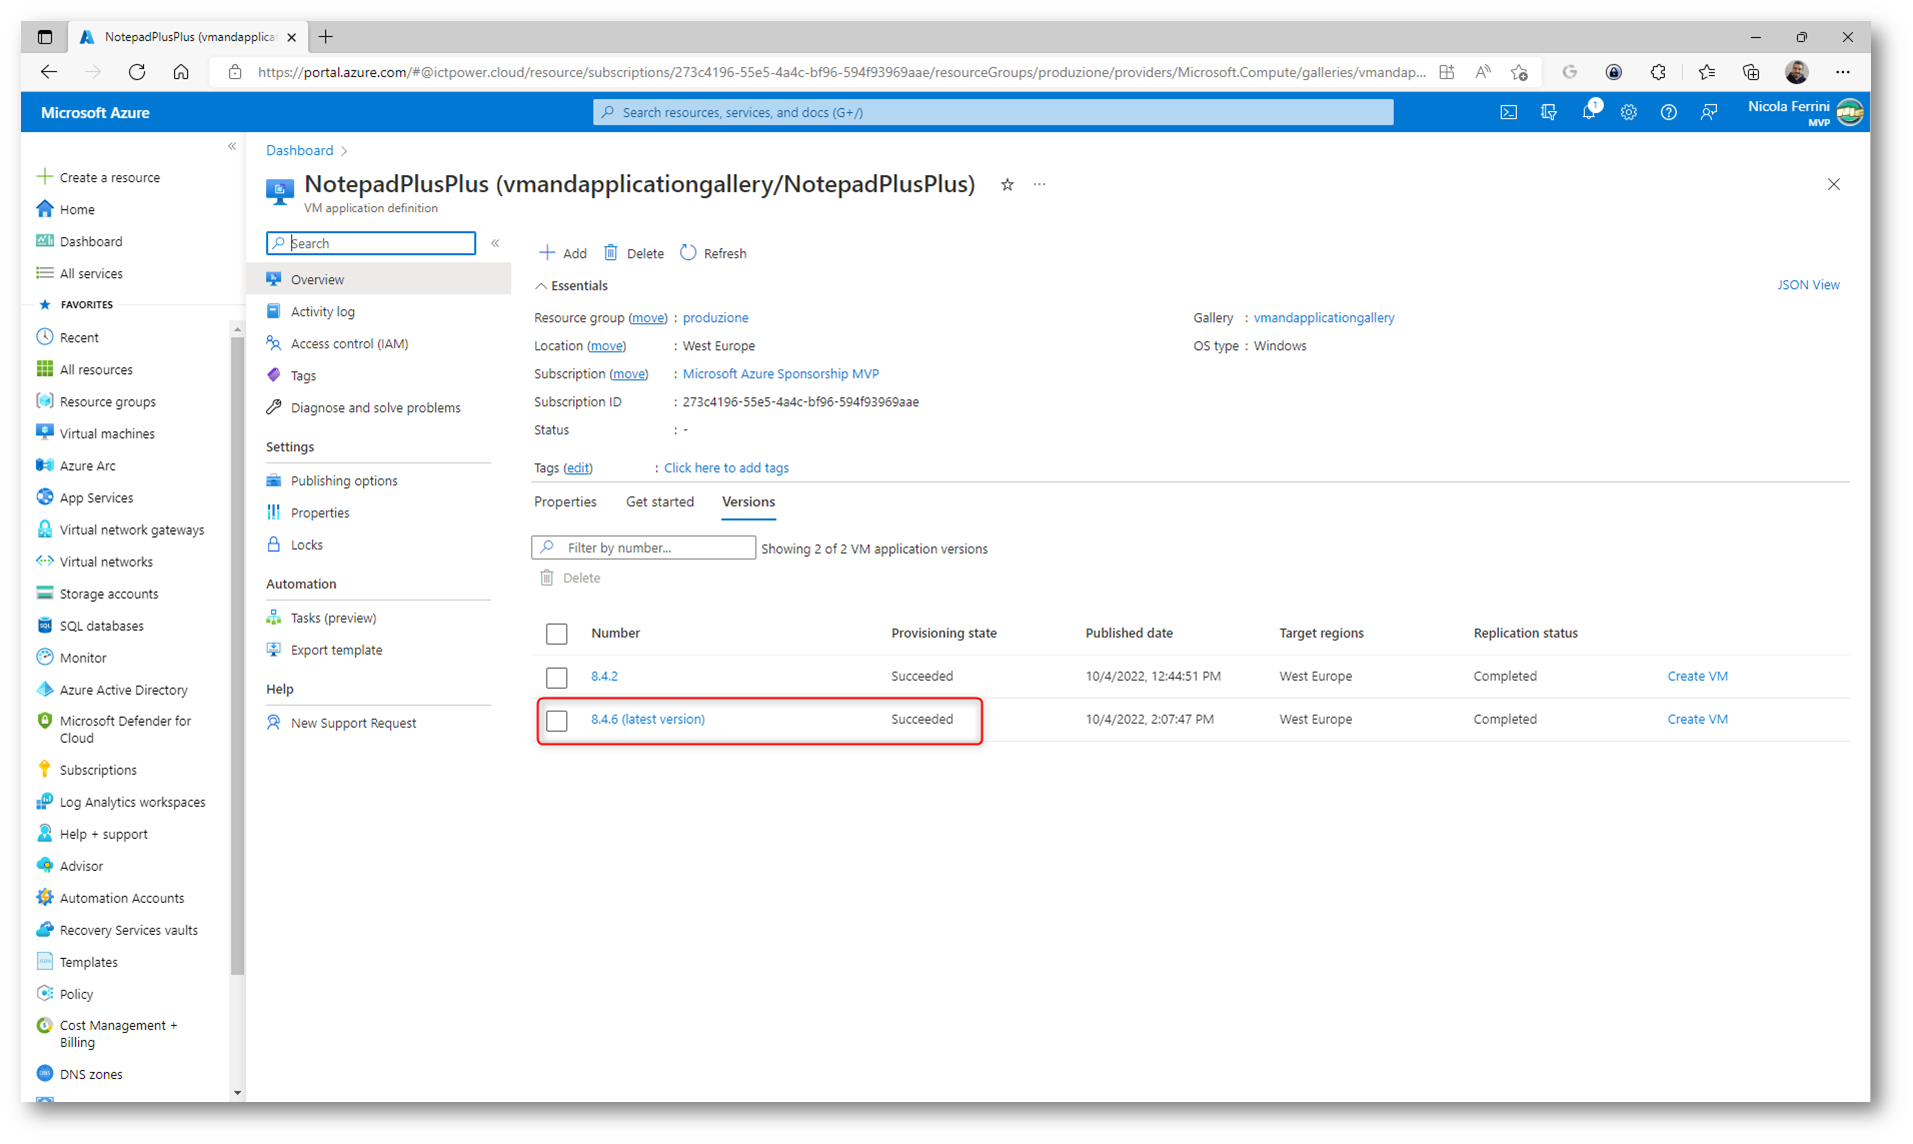The width and height of the screenshot is (1913, 1144).
Task: Open Access control (IAM) menu item
Action: 349,343
